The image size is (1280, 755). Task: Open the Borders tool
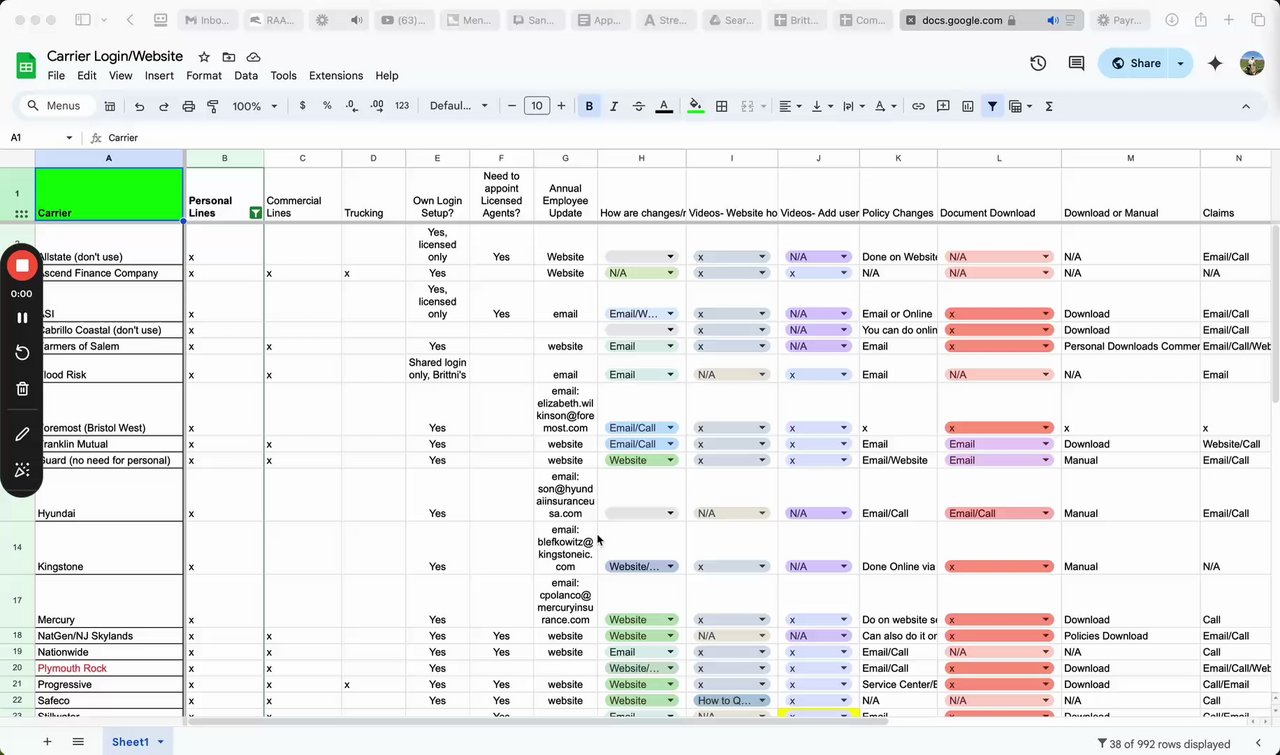(721, 106)
